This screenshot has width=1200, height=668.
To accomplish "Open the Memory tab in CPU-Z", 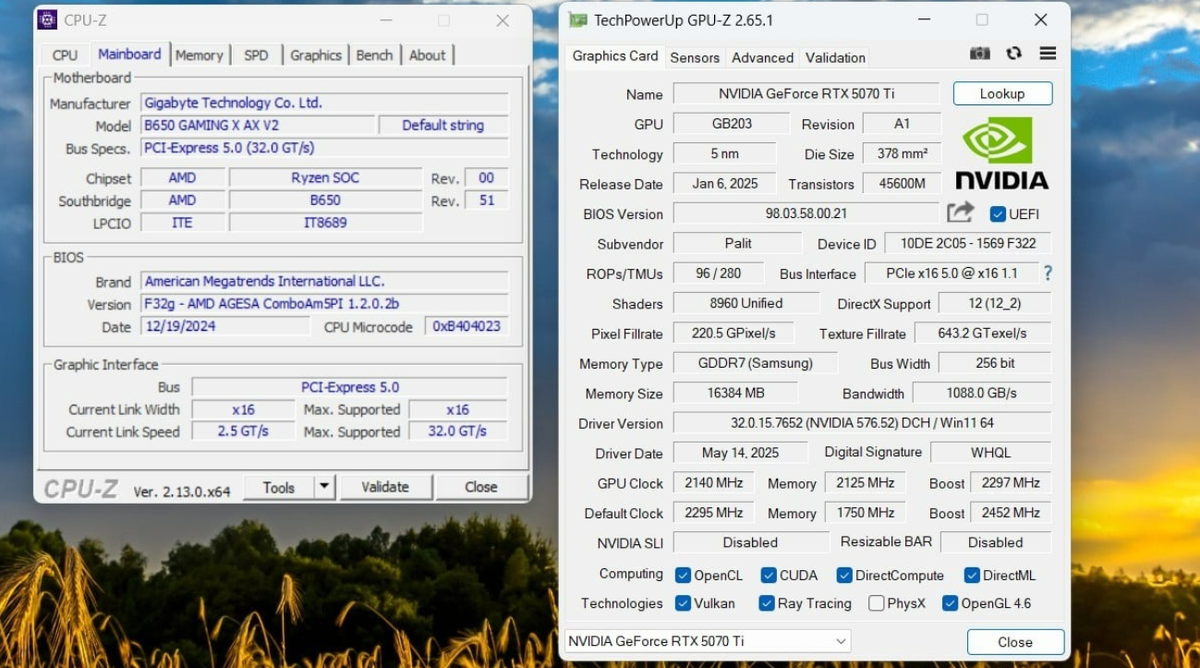I will tap(199, 55).
